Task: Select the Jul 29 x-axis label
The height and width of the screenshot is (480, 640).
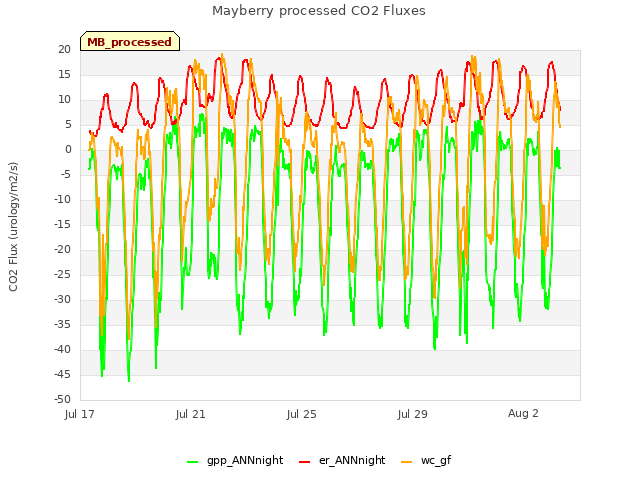Action: pyautogui.click(x=413, y=414)
